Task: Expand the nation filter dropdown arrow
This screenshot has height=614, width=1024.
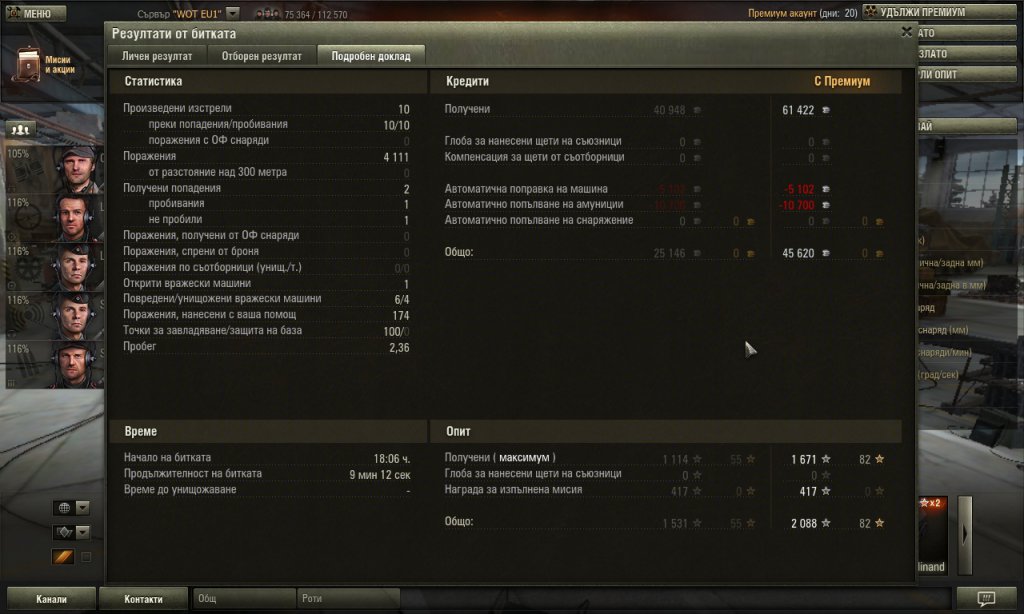Action: 82,508
